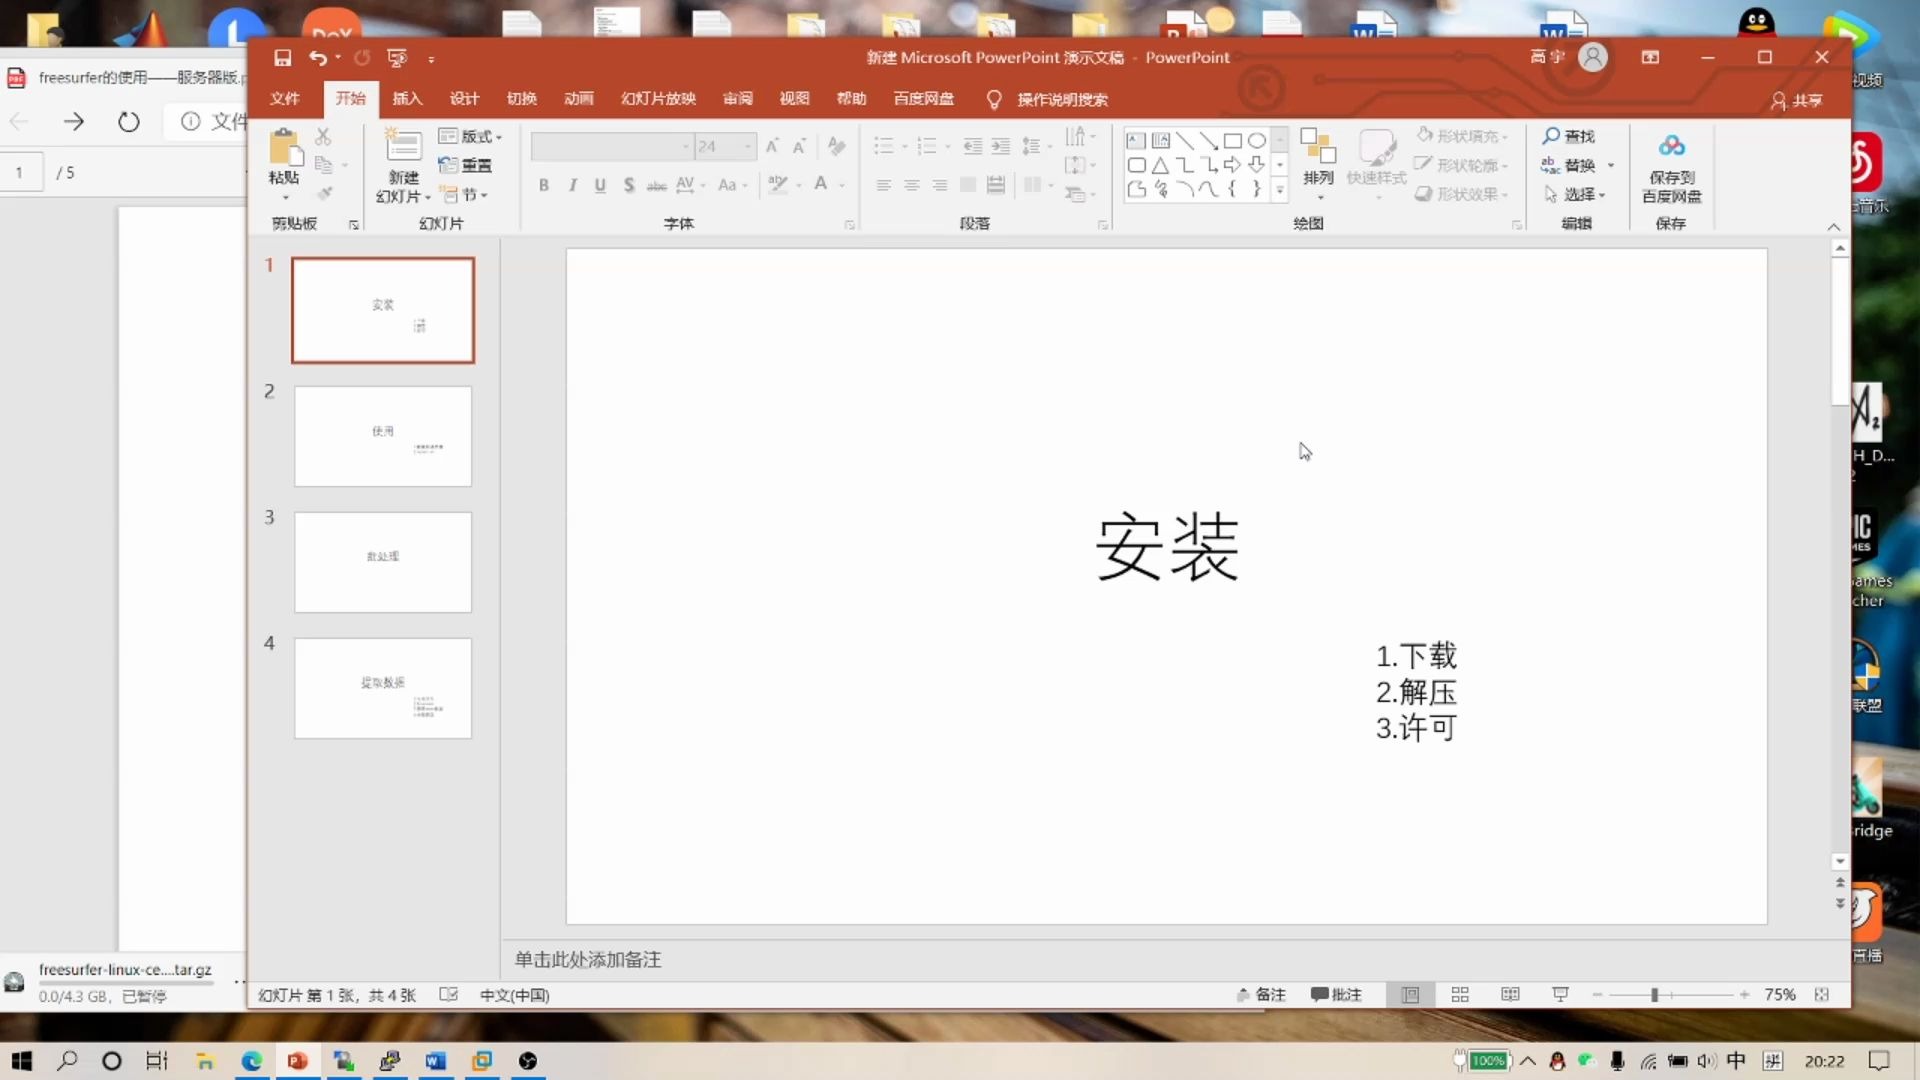Viewport: 1920px width, 1080px height.
Task: Open the Paste options dropdown arrow
Action: (285, 198)
